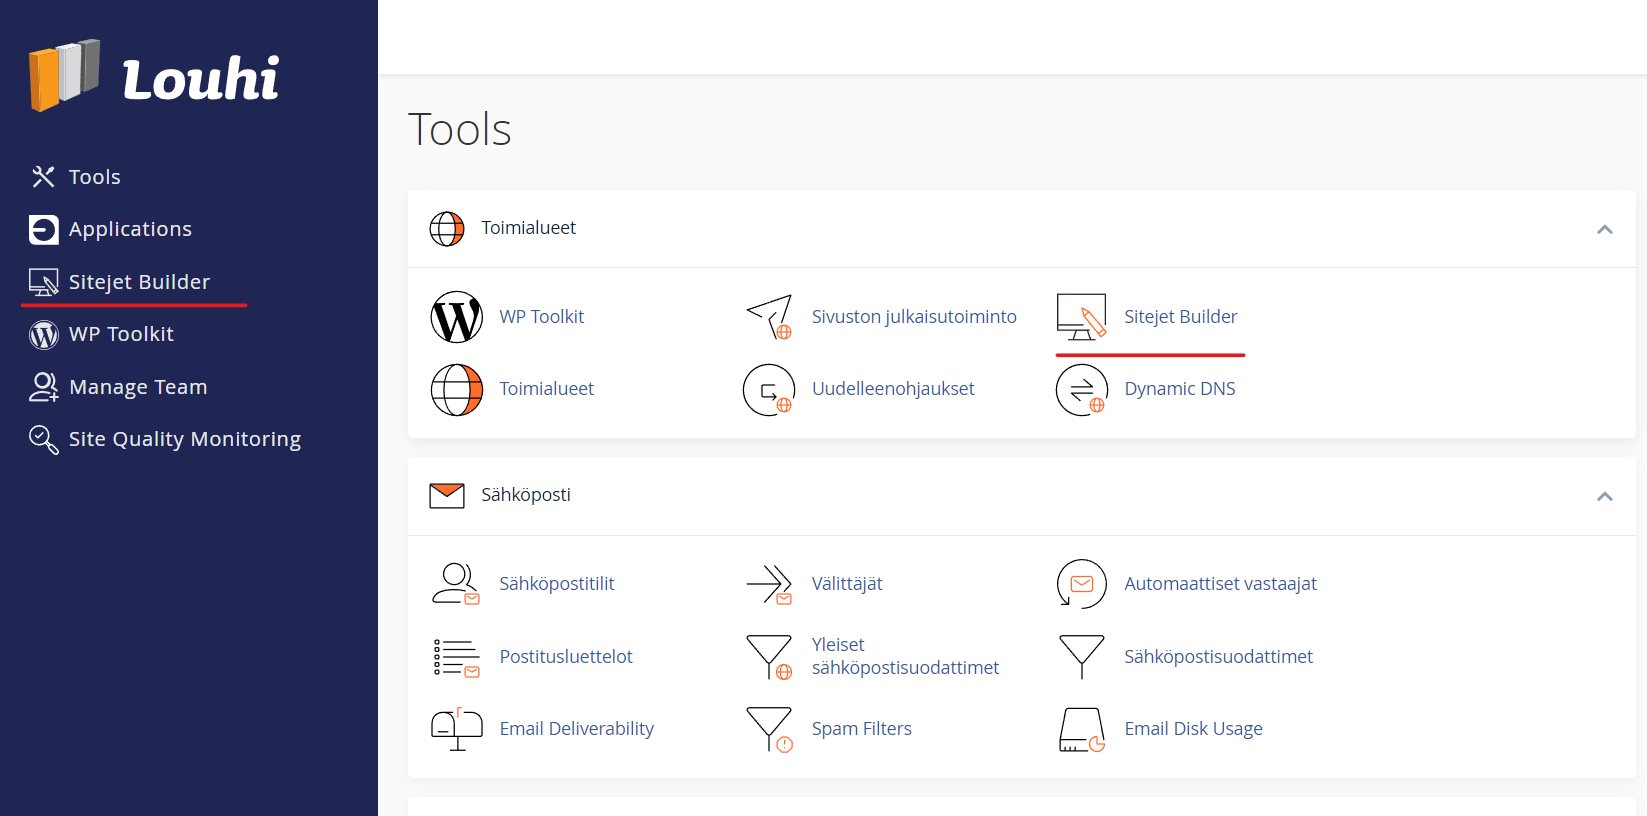Image resolution: width=1647 pixels, height=816 pixels.
Task: Collapse the Toimialueet section chevron
Action: pyautogui.click(x=1604, y=229)
